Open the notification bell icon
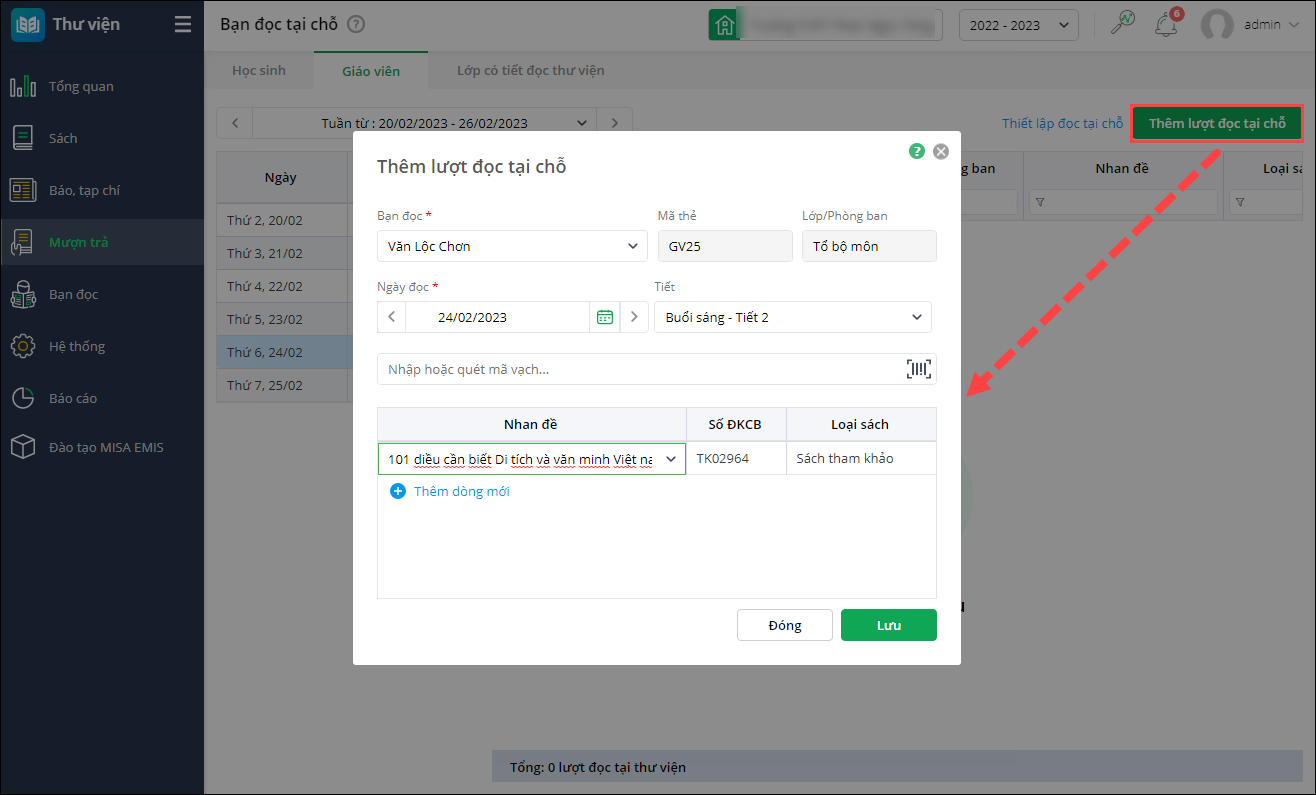The width and height of the screenshot is (1316, 795). 1166,25
